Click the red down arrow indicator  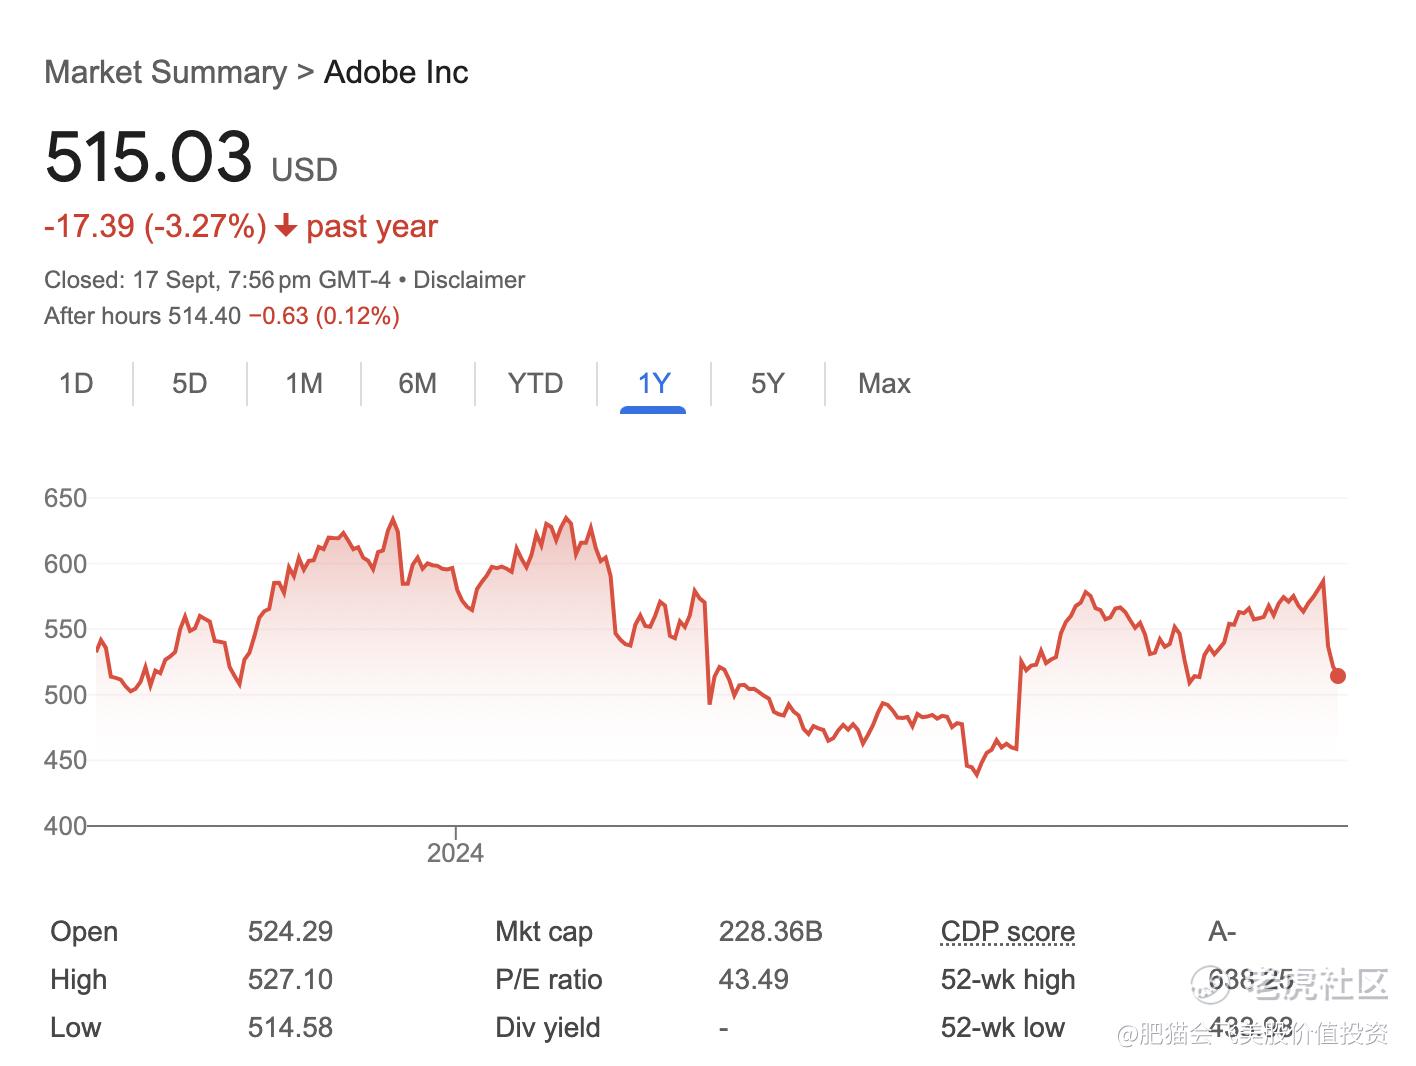[x=286, y=227]
